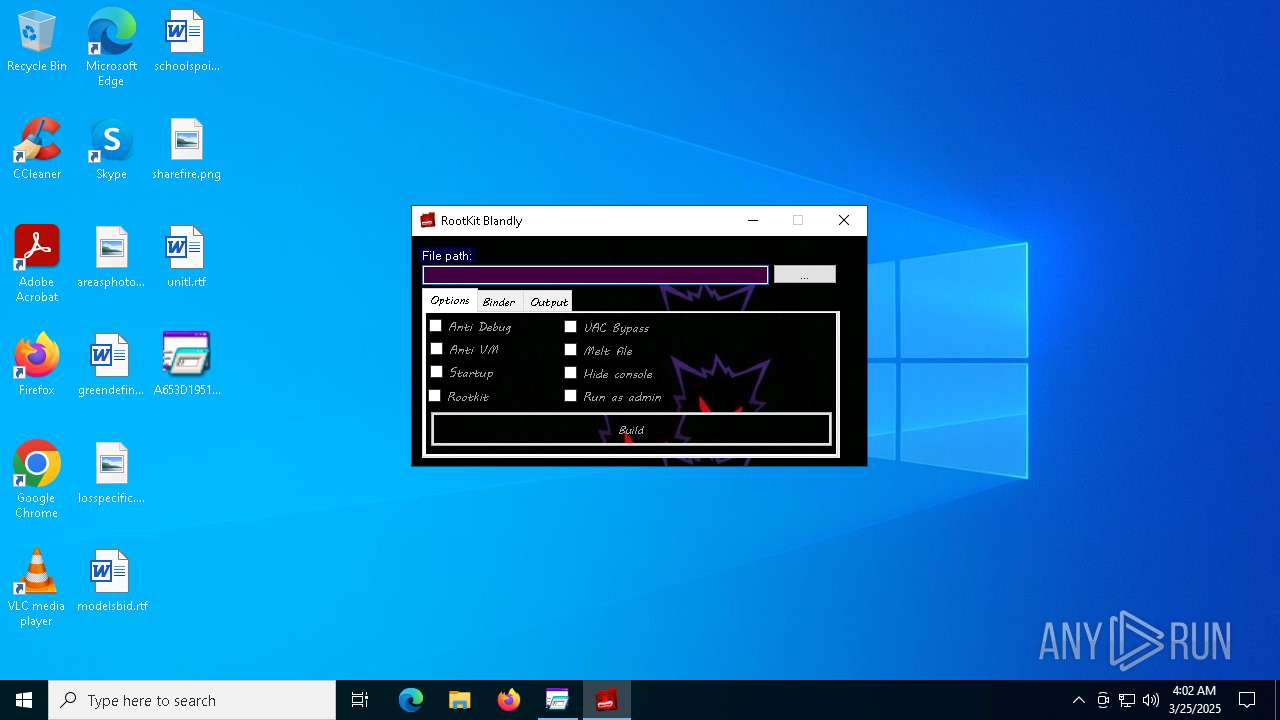This screenshot has width=1280, height=720.
Task: Enable Run as admin option
Action: [x=570, y=396]
